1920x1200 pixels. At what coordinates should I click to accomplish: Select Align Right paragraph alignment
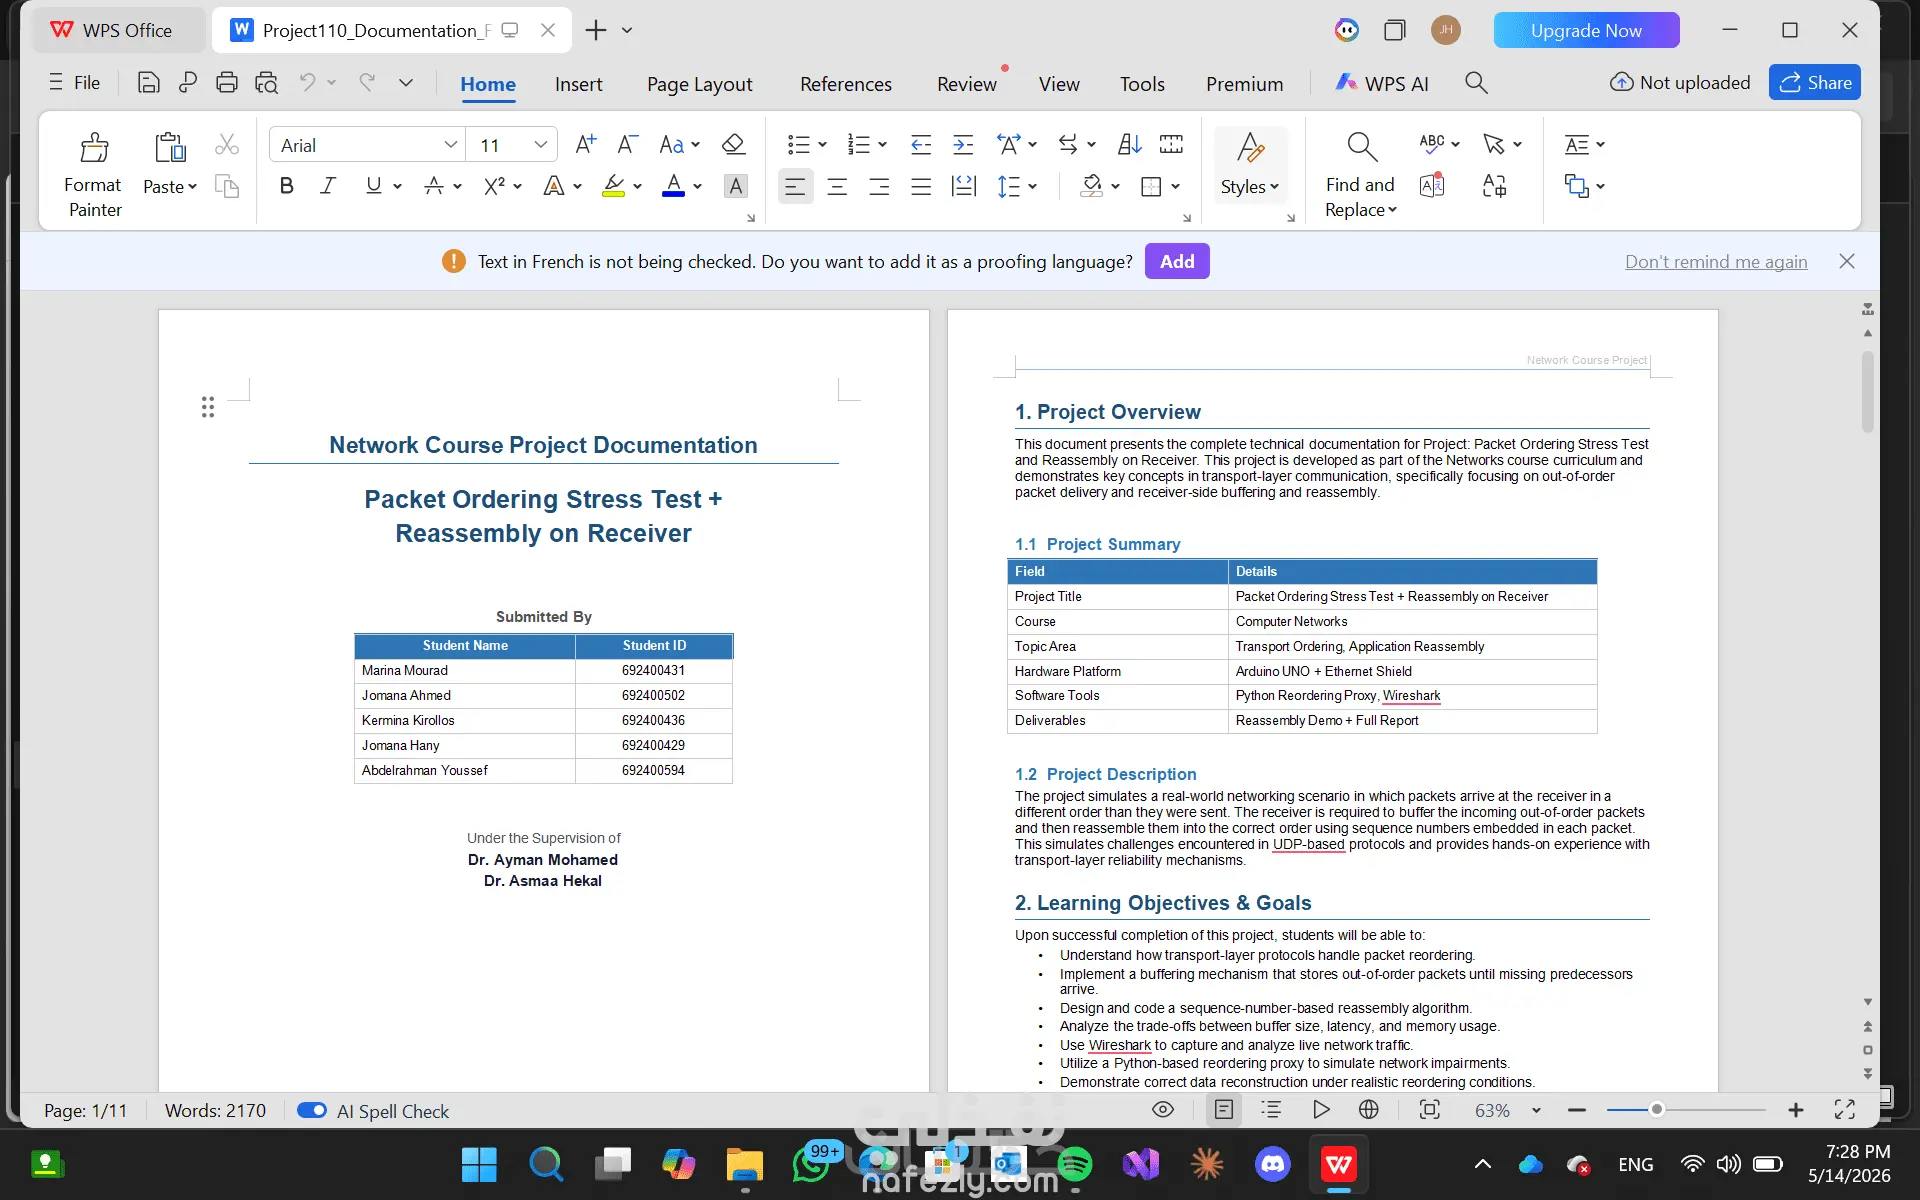(x=879, y=186)
